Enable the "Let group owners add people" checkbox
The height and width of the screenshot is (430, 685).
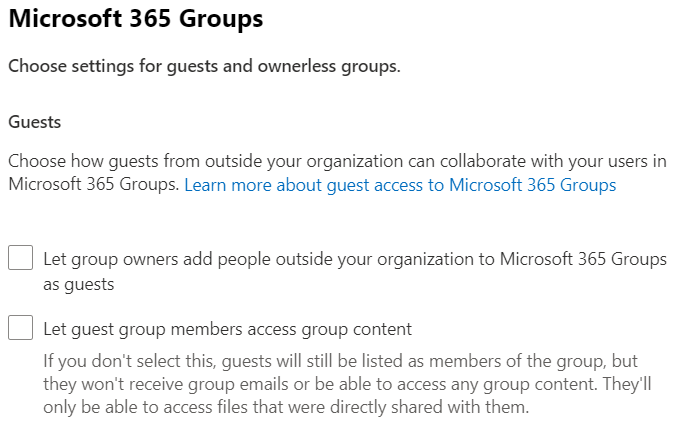click(x=20, y=259)
